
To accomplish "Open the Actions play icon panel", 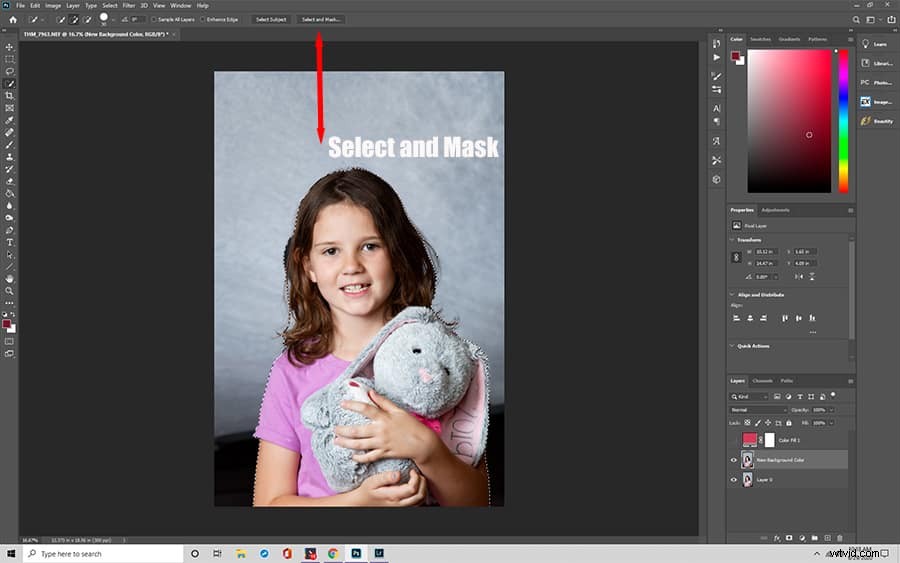I will click(716, 57).
